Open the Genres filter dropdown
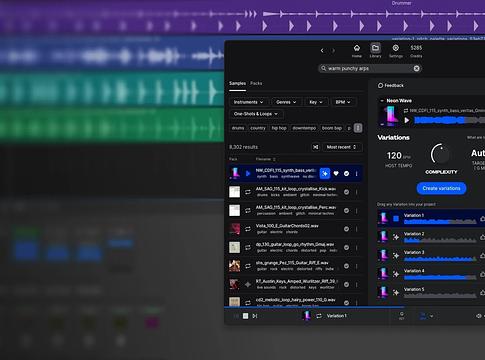This screenshot has width=485, height=360. 286,102
